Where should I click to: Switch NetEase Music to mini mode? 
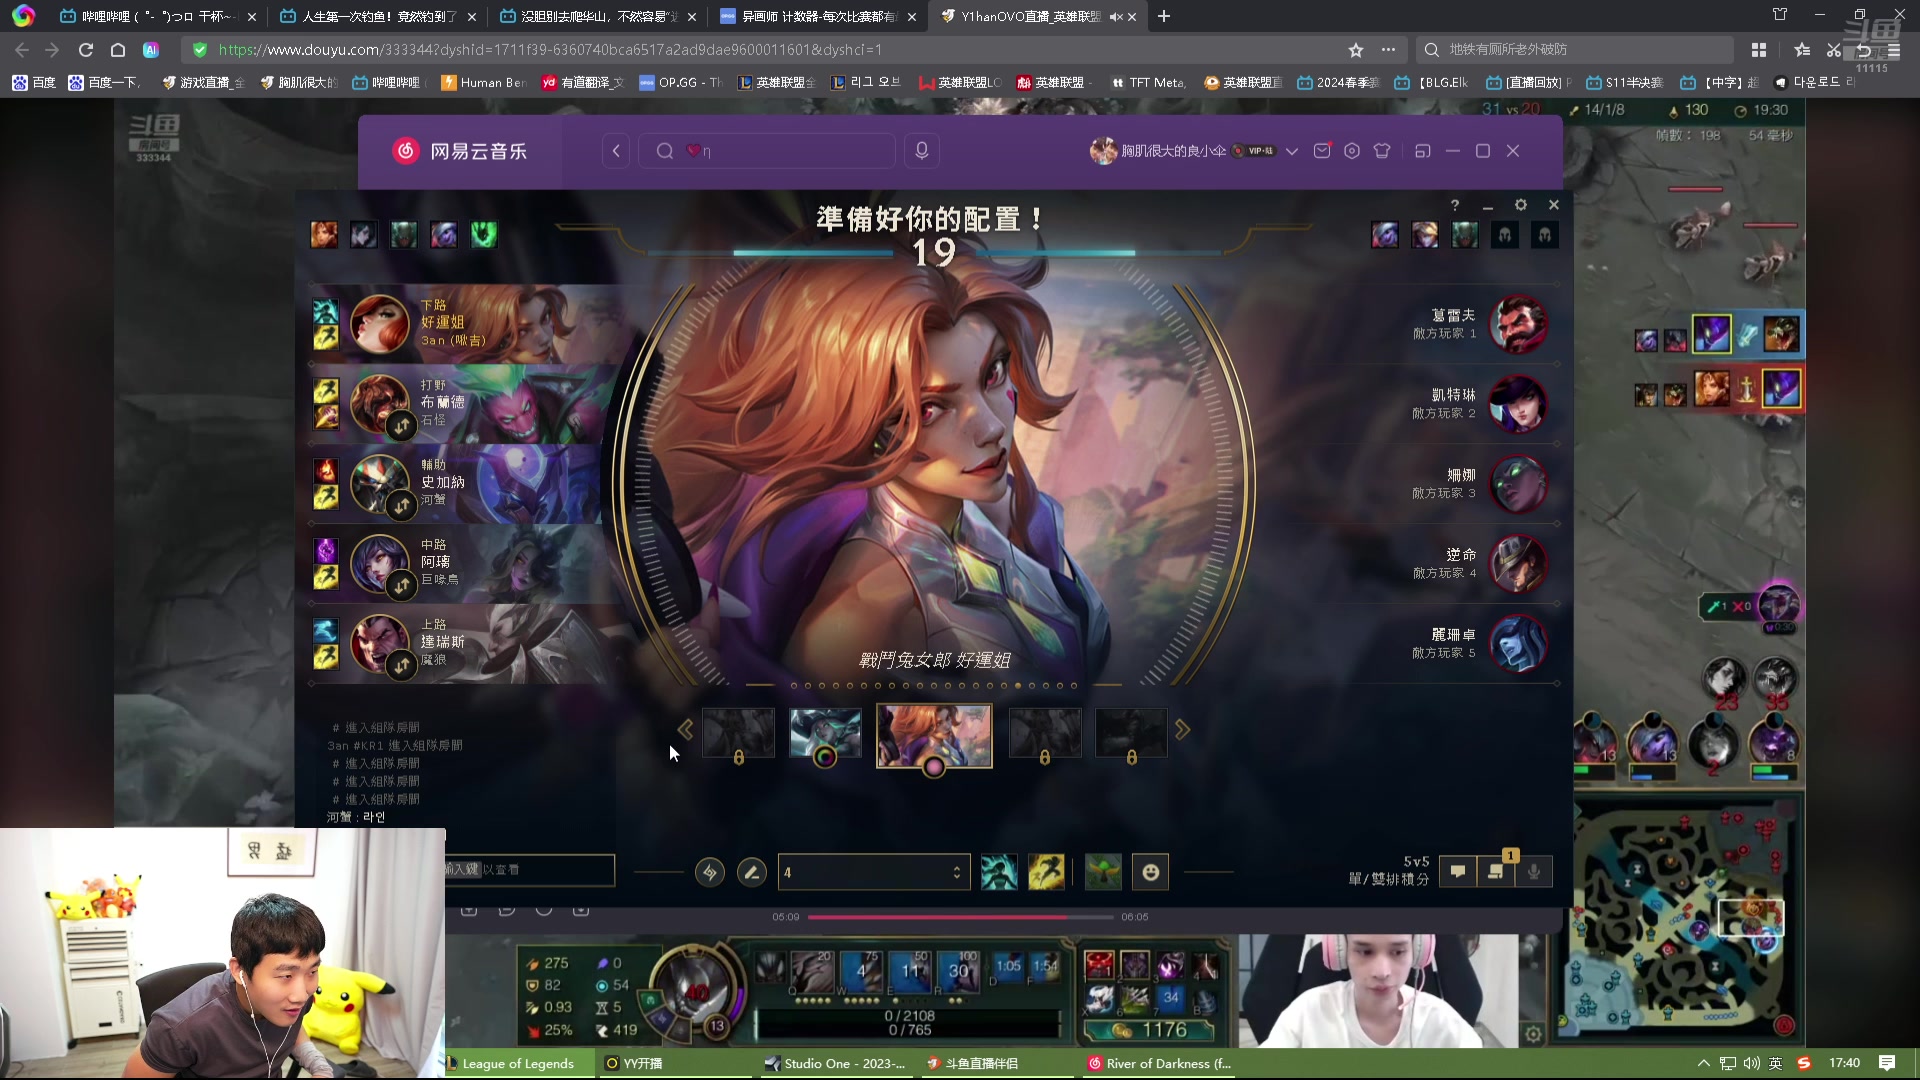tap(1423, 151)
